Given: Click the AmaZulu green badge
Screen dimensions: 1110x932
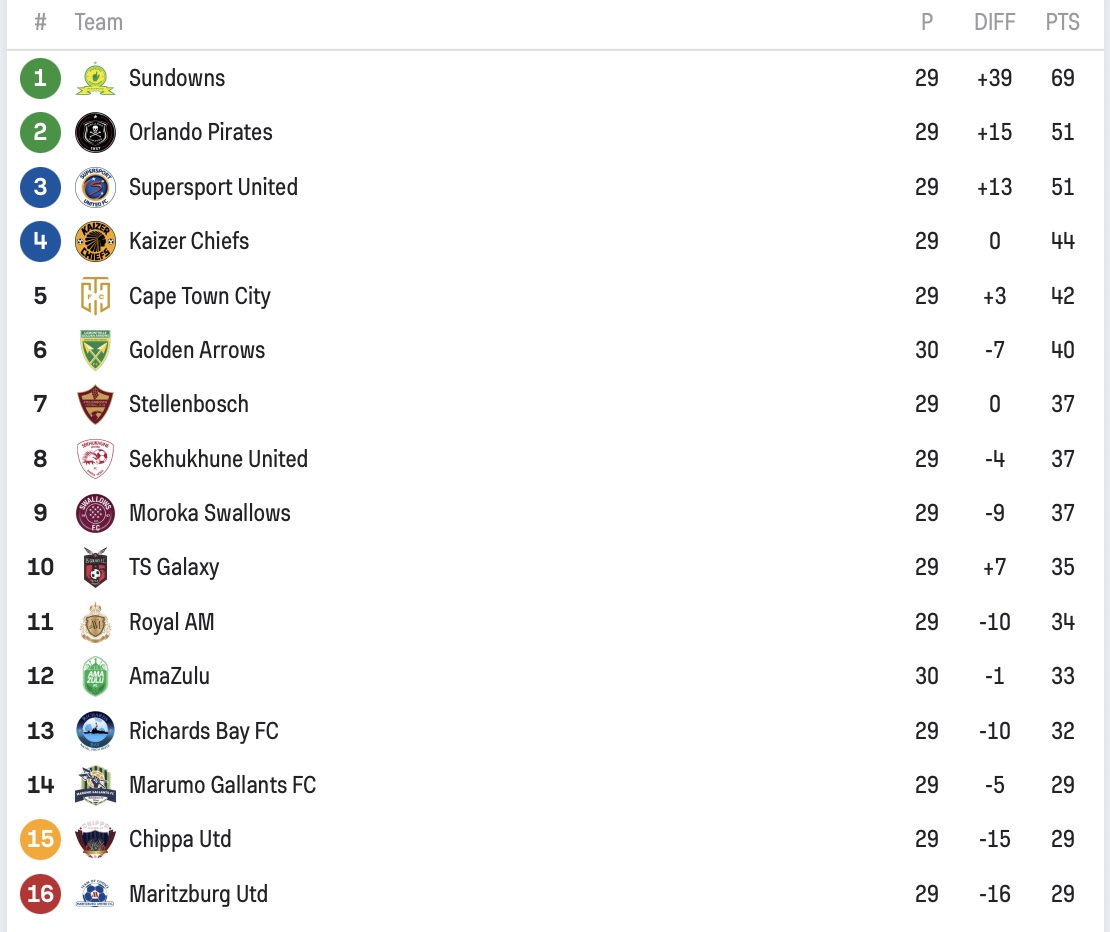Looking at the screenshot, I should pyautogui.click(x=95, y=677).
